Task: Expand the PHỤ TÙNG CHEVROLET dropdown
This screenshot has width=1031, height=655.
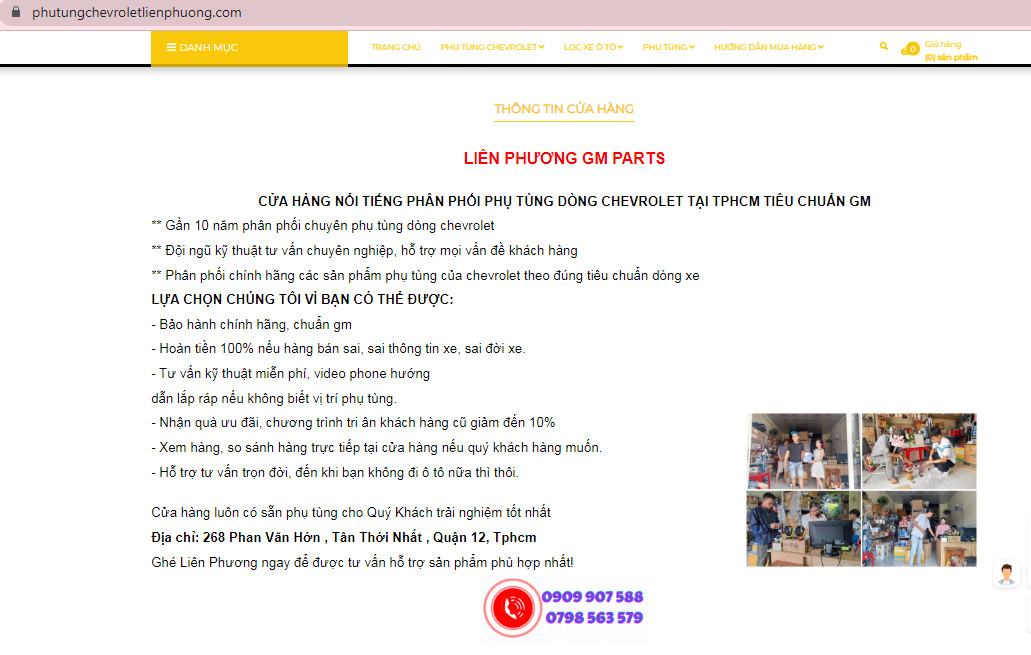Action: point(492,47)
